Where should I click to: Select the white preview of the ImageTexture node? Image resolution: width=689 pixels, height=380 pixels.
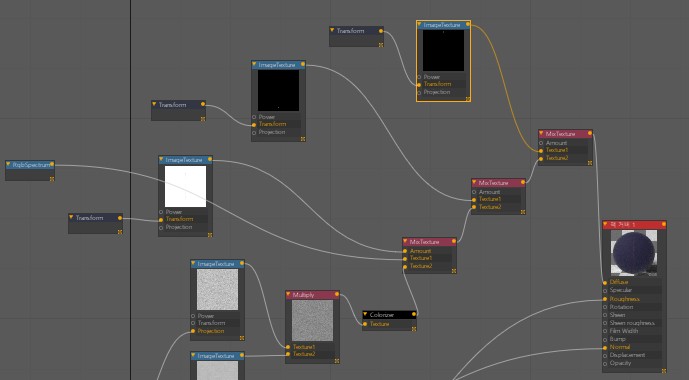[185, 186]
